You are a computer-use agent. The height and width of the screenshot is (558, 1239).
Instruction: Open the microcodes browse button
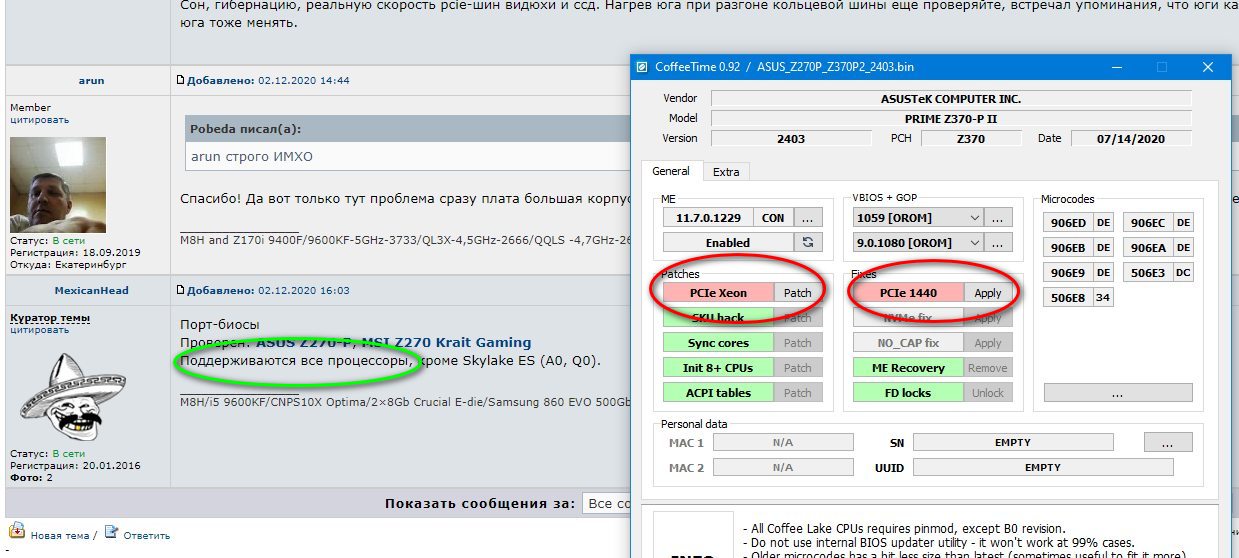click(1118, 393)
